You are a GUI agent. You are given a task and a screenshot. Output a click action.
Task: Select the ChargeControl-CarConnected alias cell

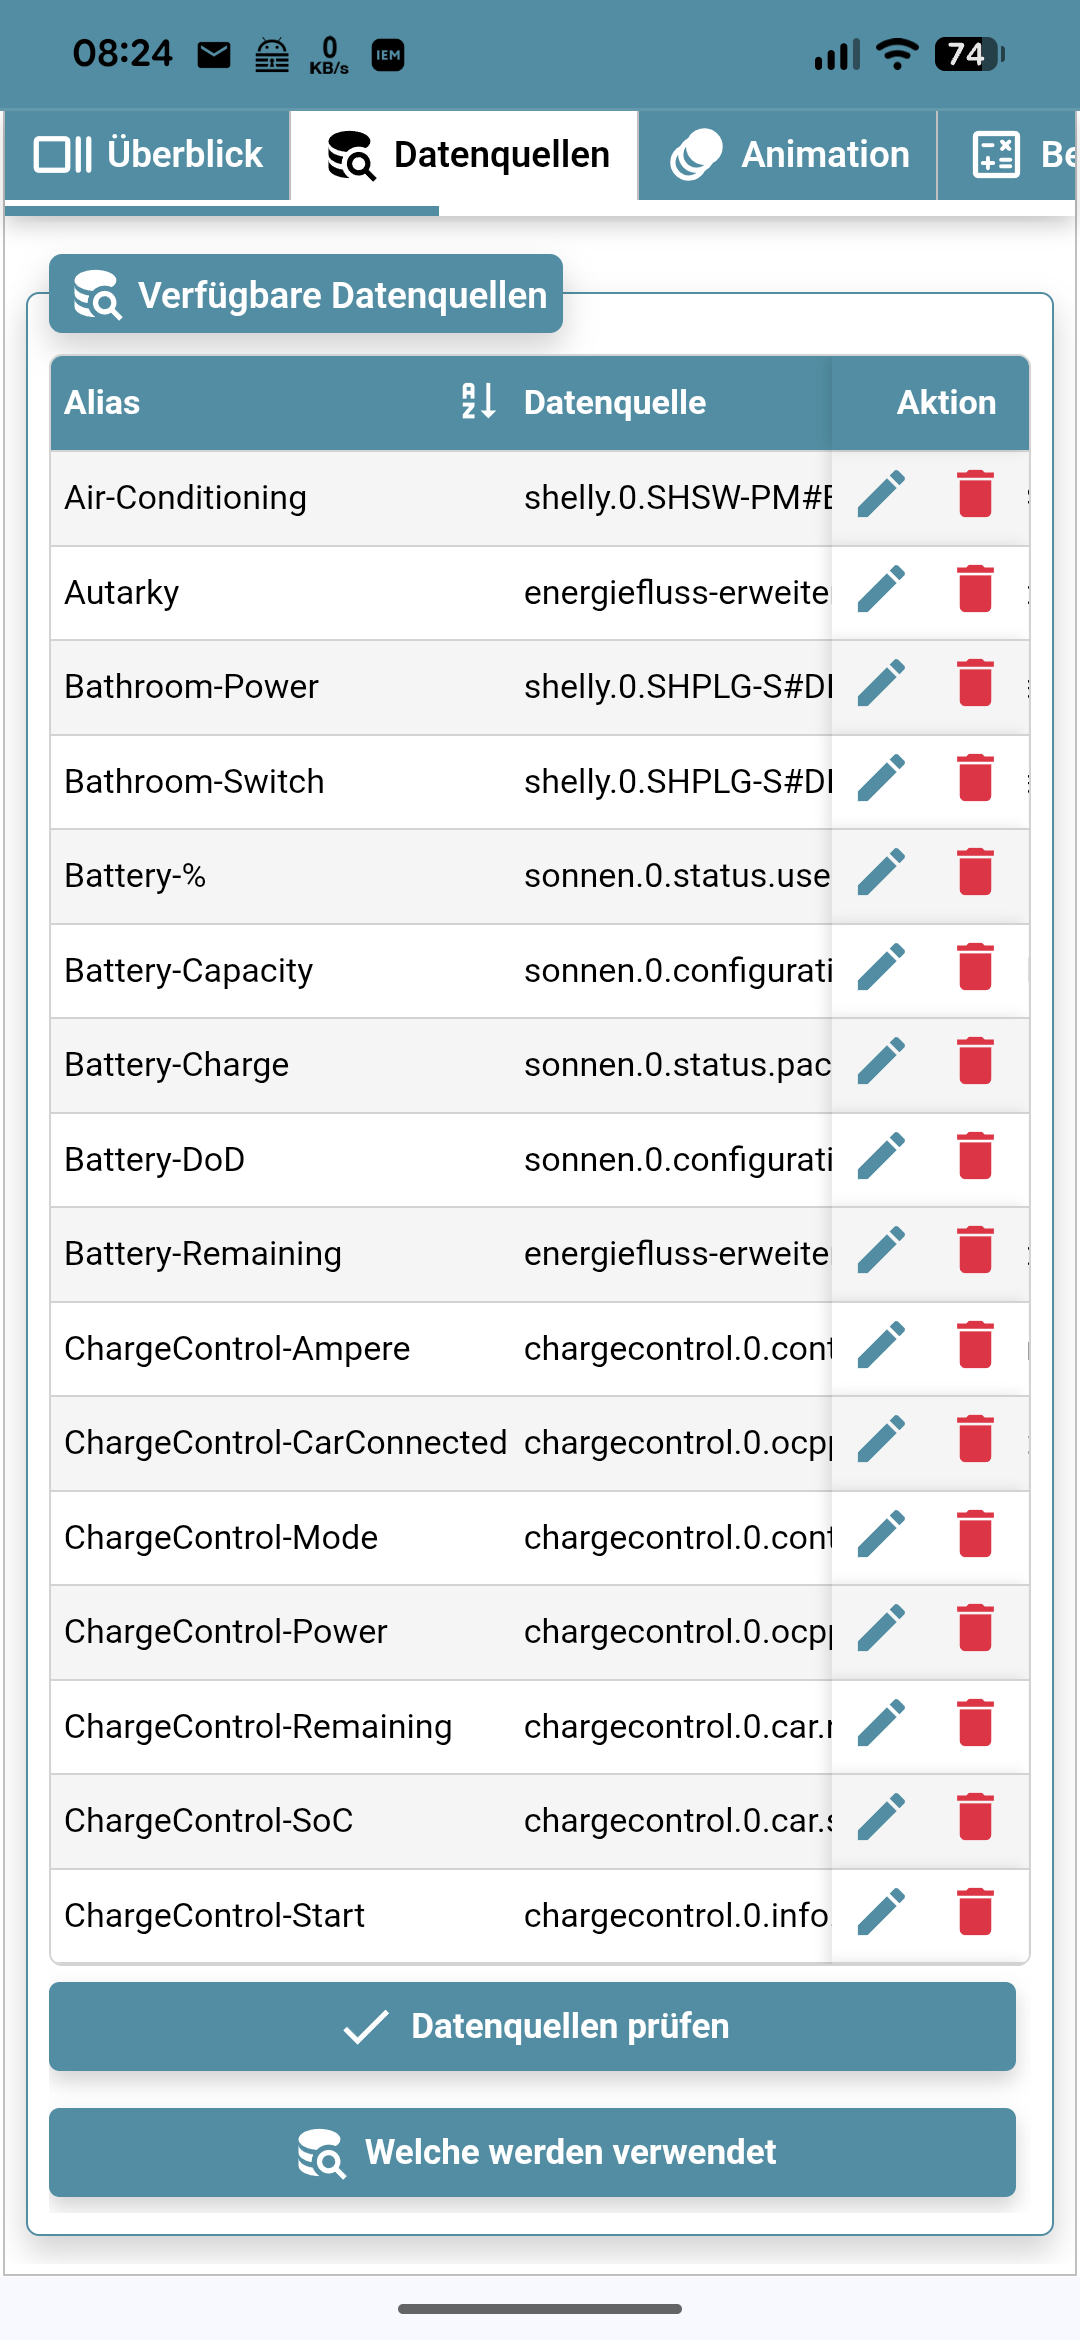(x=285, y=1442)
